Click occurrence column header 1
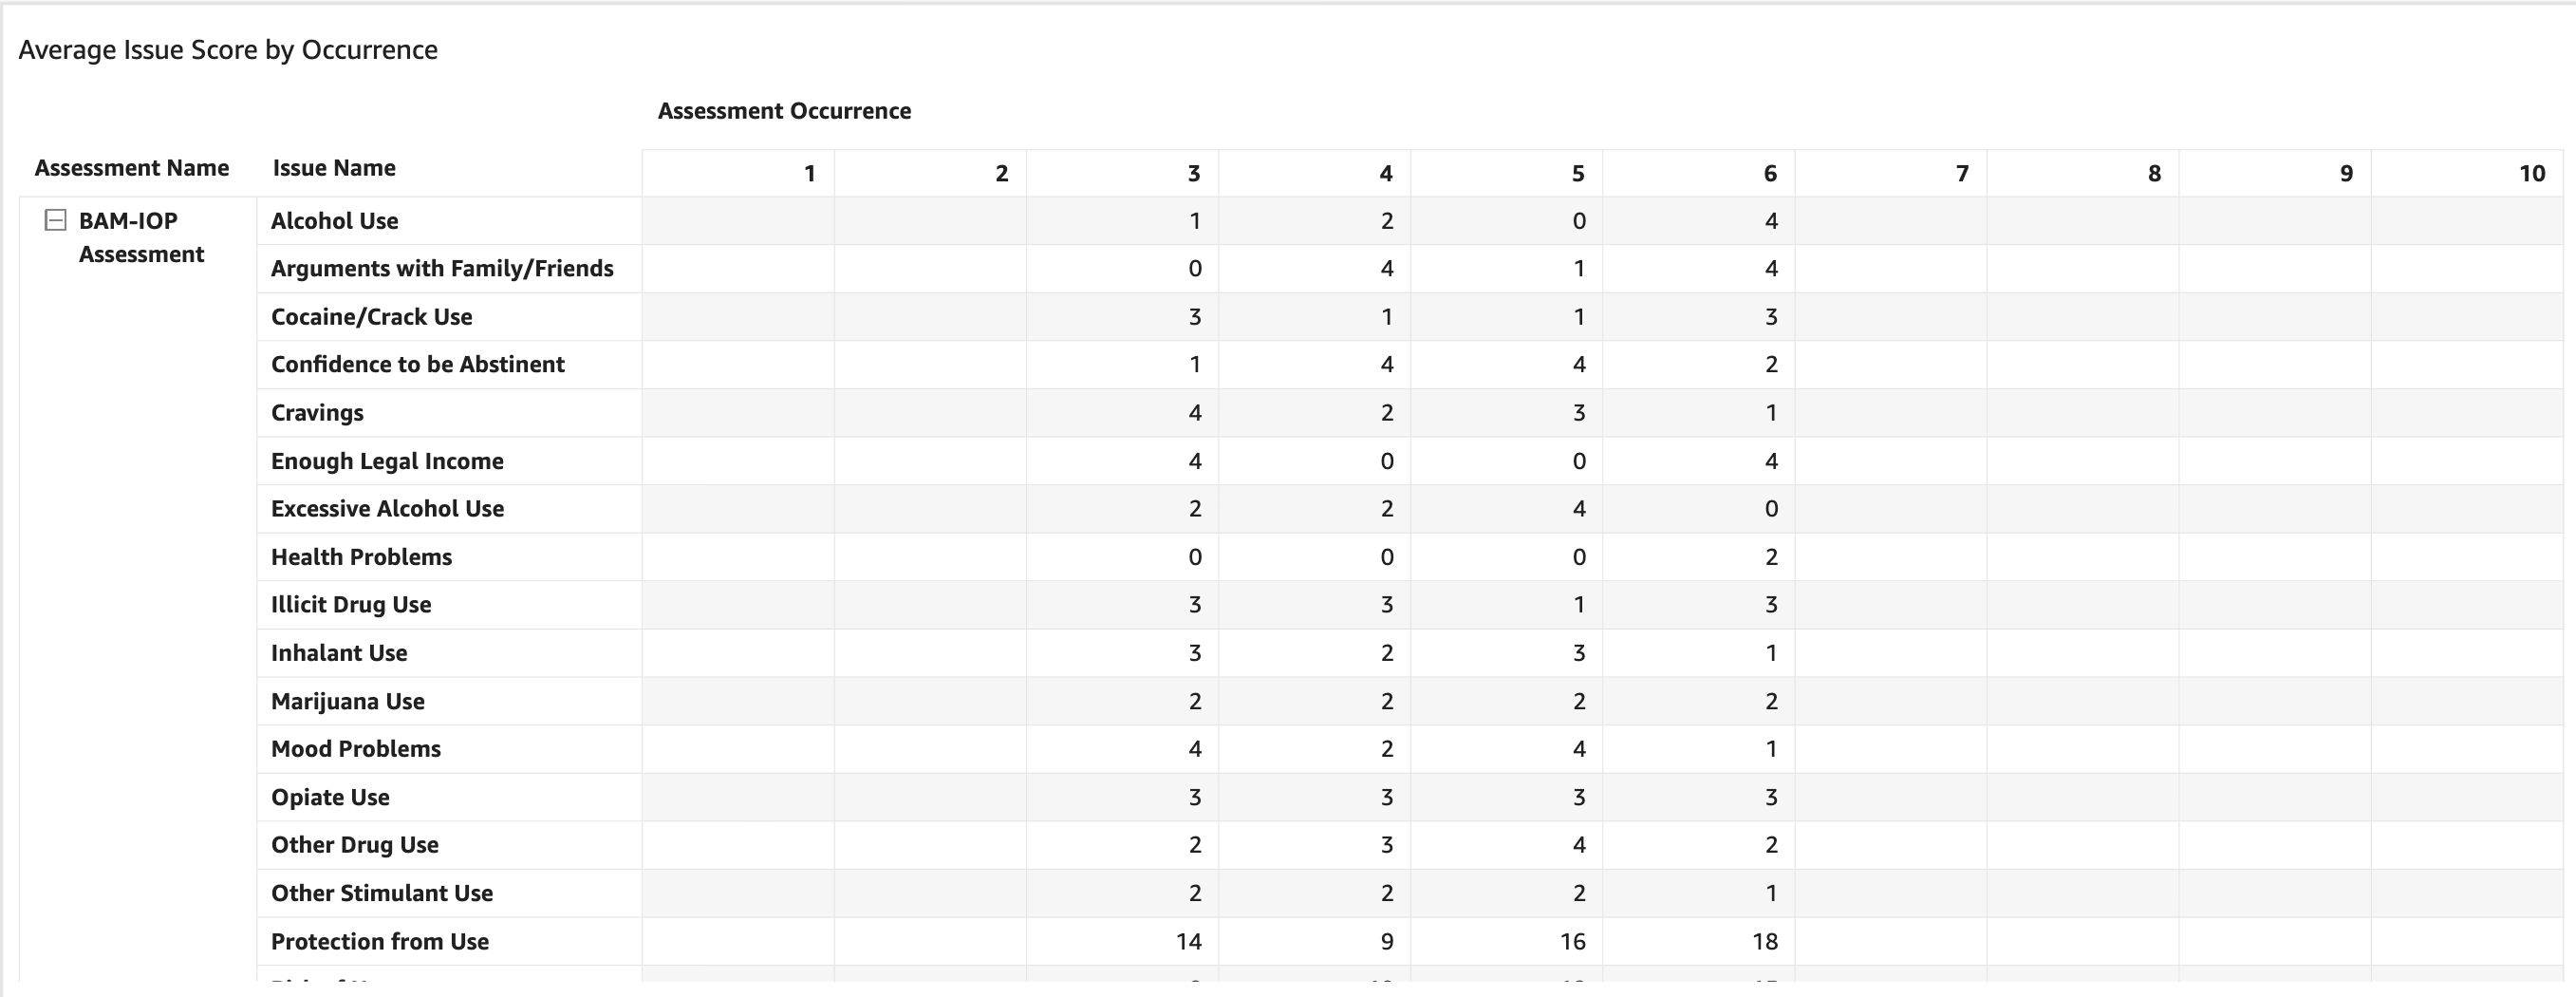 click(x=809, y=174)
